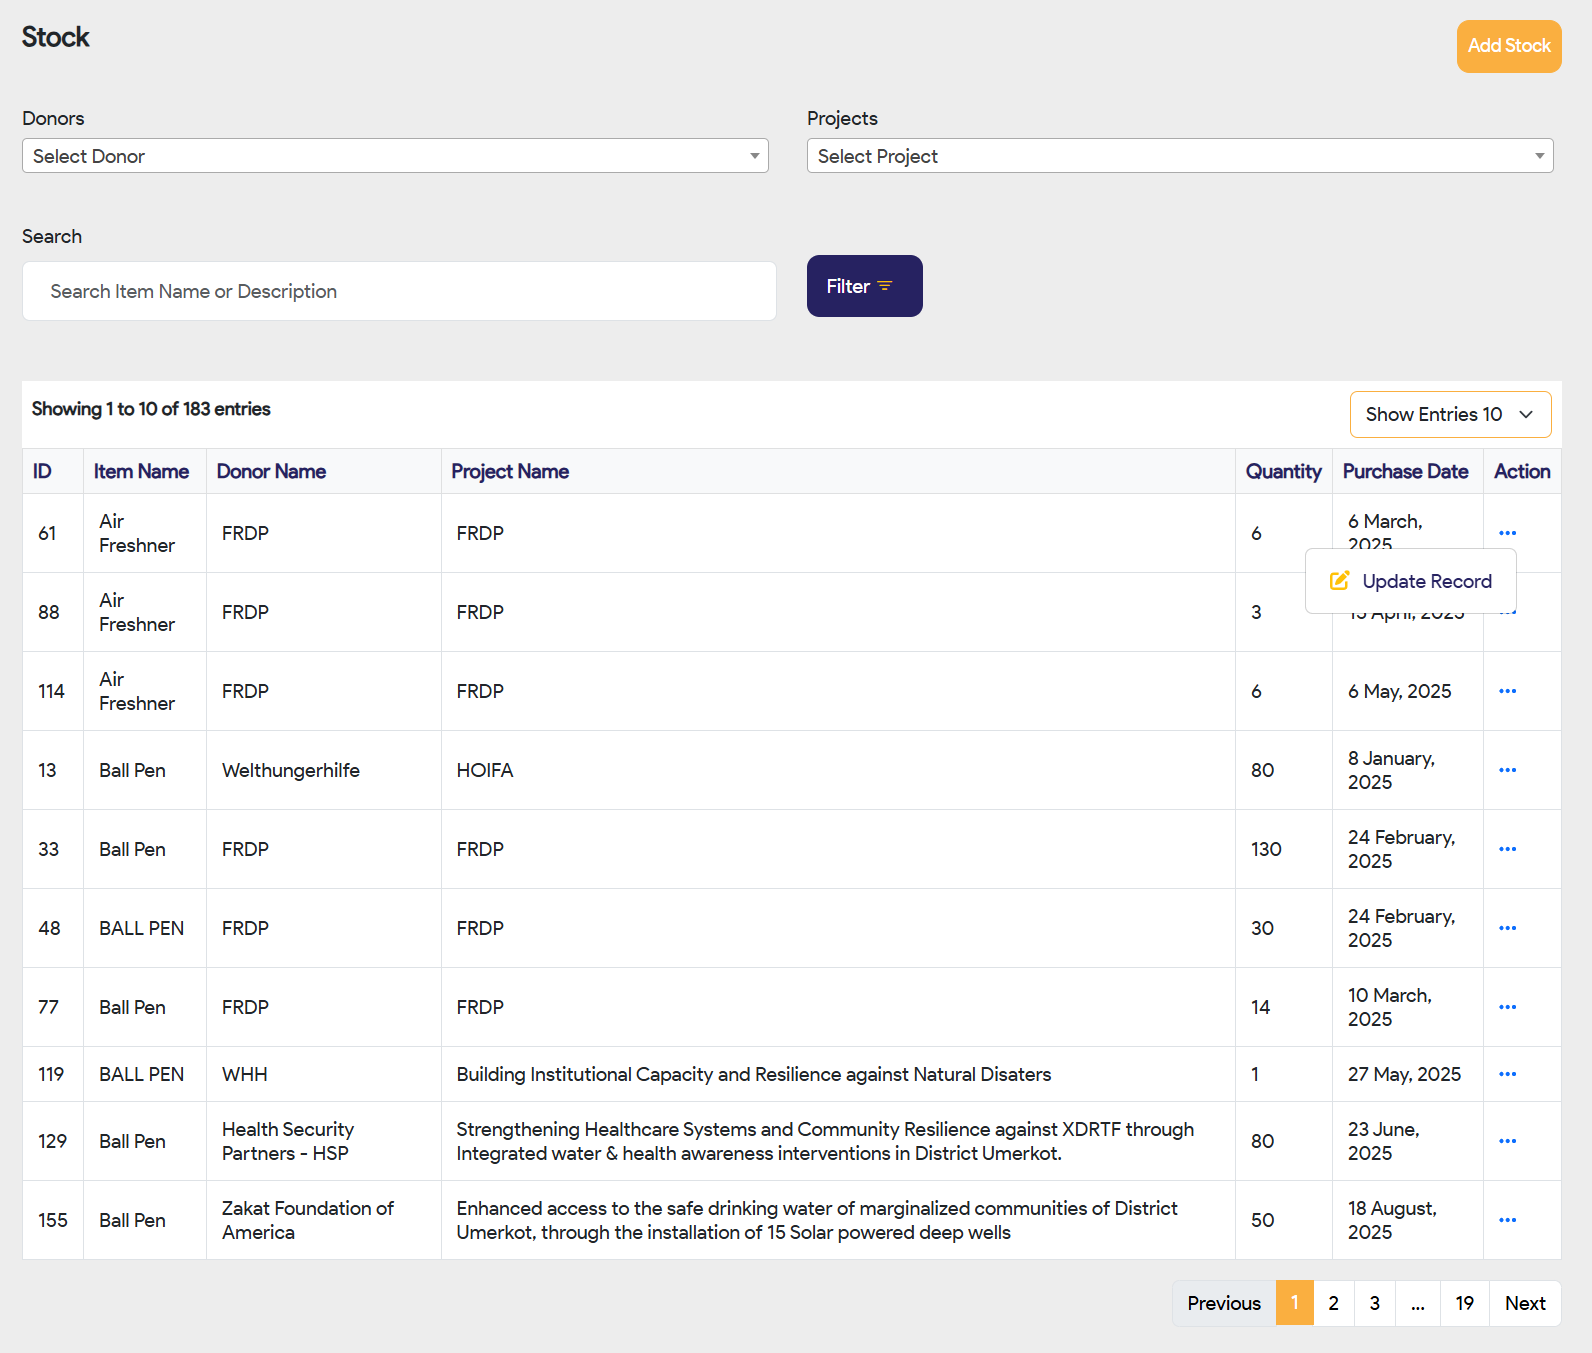Open action menu for stock ID 114

(x=1507, y=691)
